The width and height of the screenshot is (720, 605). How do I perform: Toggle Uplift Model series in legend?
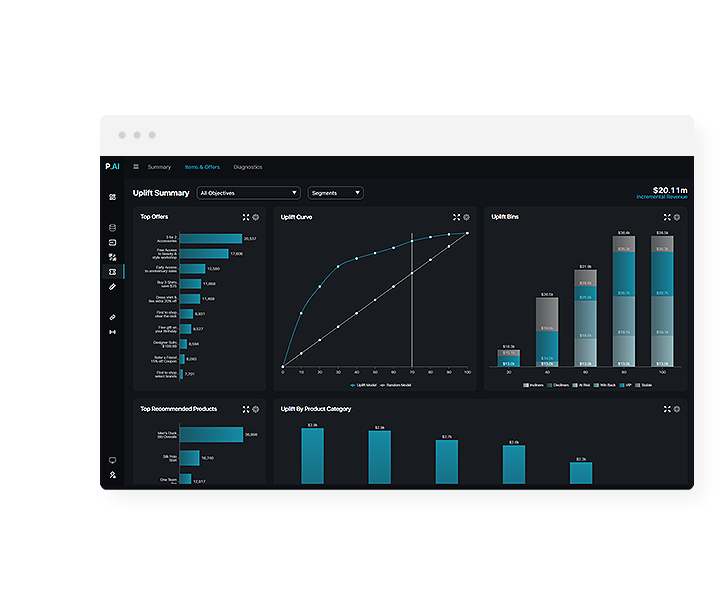click(x=364, y=384)
